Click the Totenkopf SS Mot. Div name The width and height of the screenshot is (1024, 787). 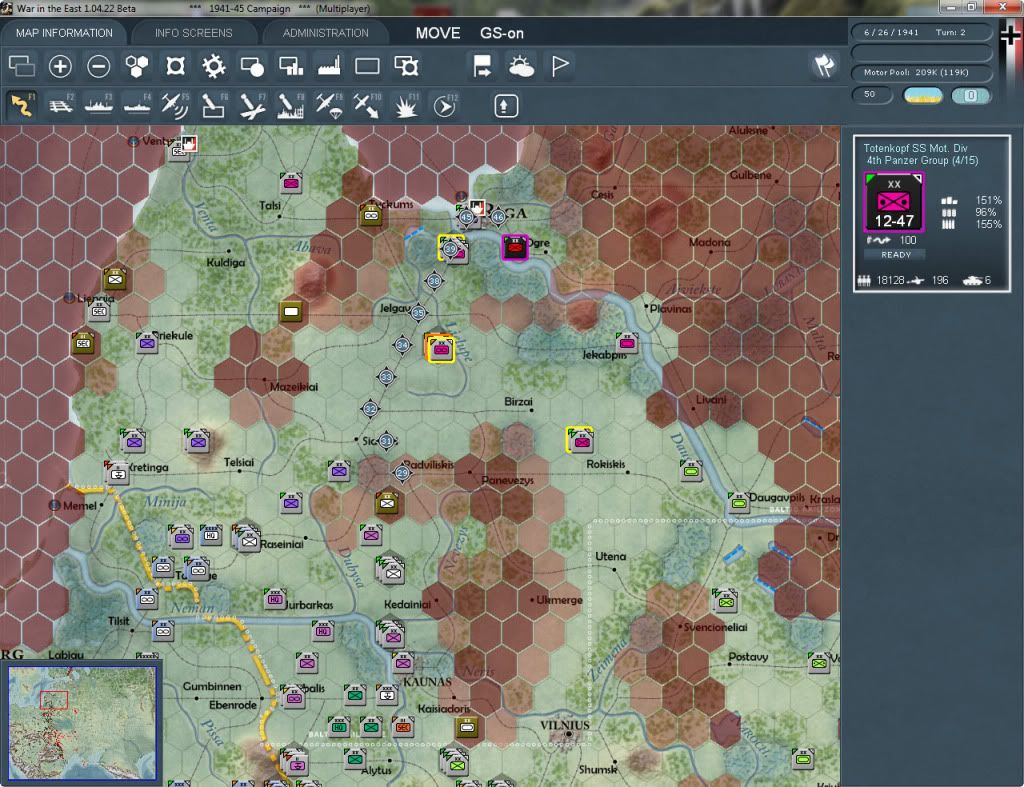pyautogui.click(x=916, y=148)
